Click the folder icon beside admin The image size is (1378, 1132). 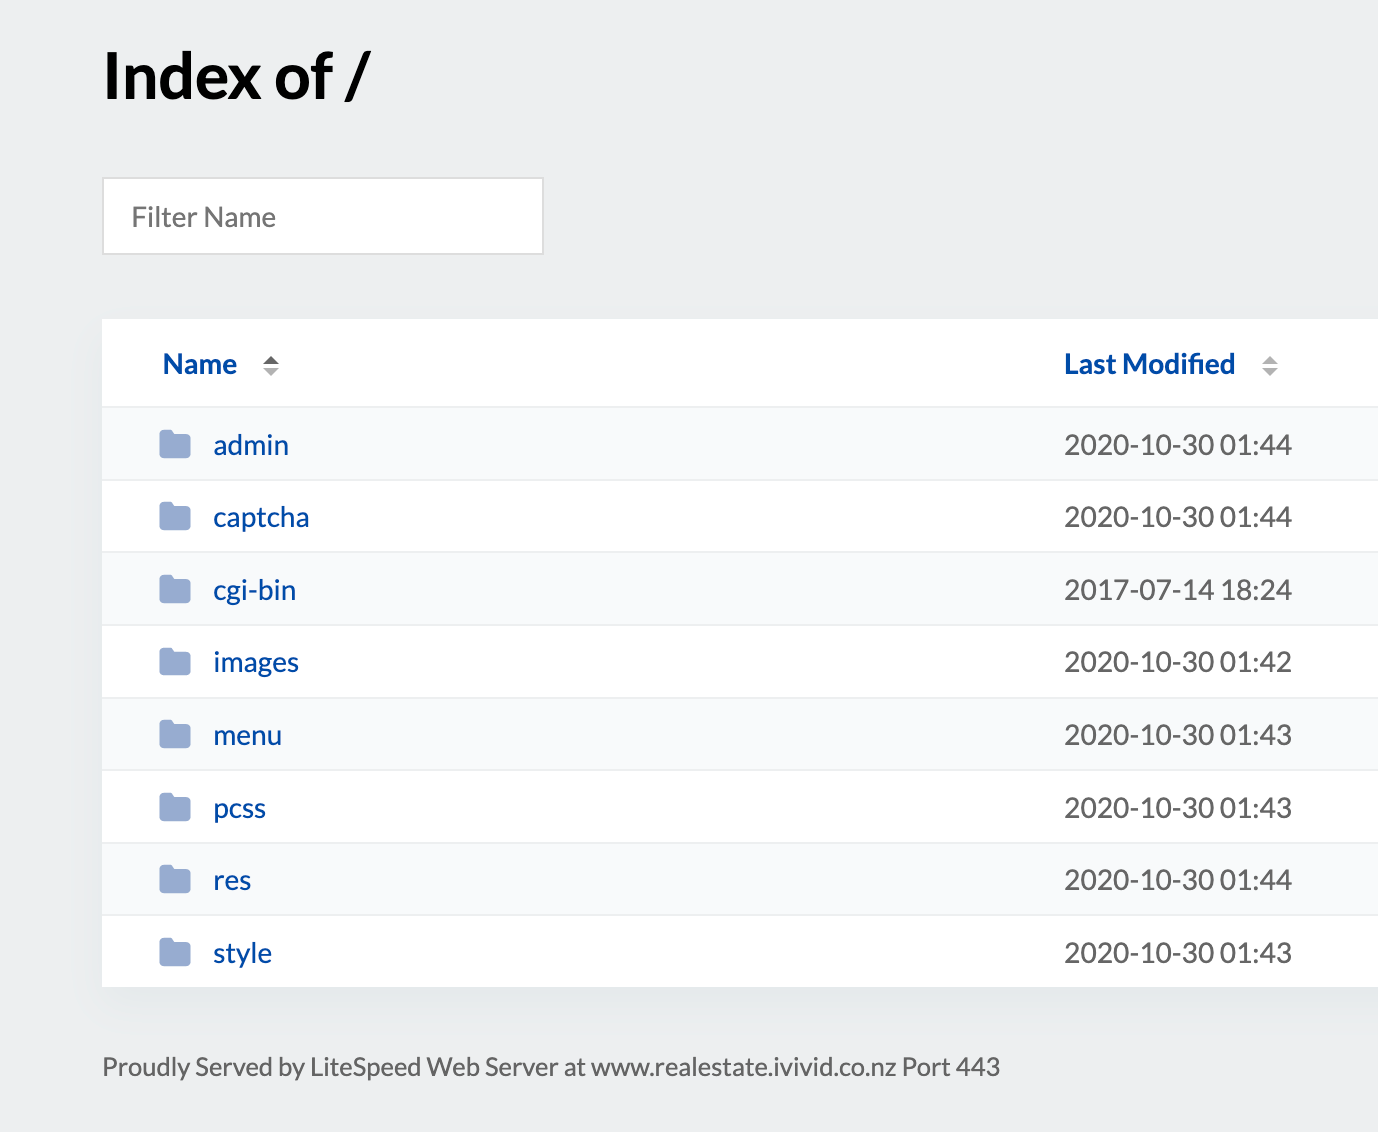pos(175,445)
